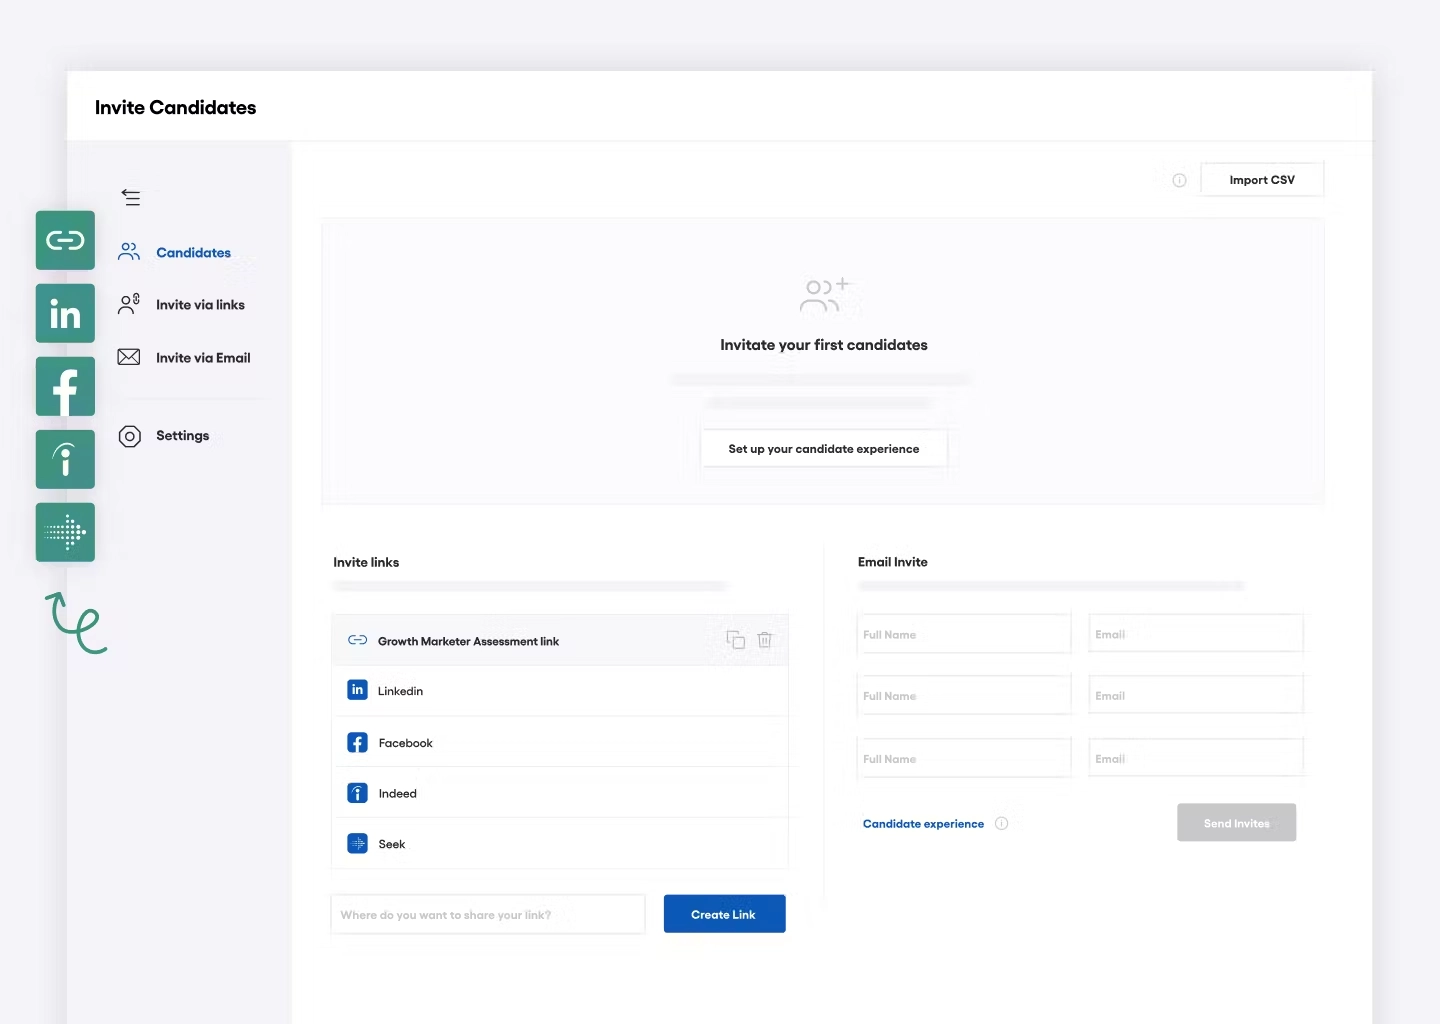
Task: Click Set up your candidate experience
Action: [823, 449]
